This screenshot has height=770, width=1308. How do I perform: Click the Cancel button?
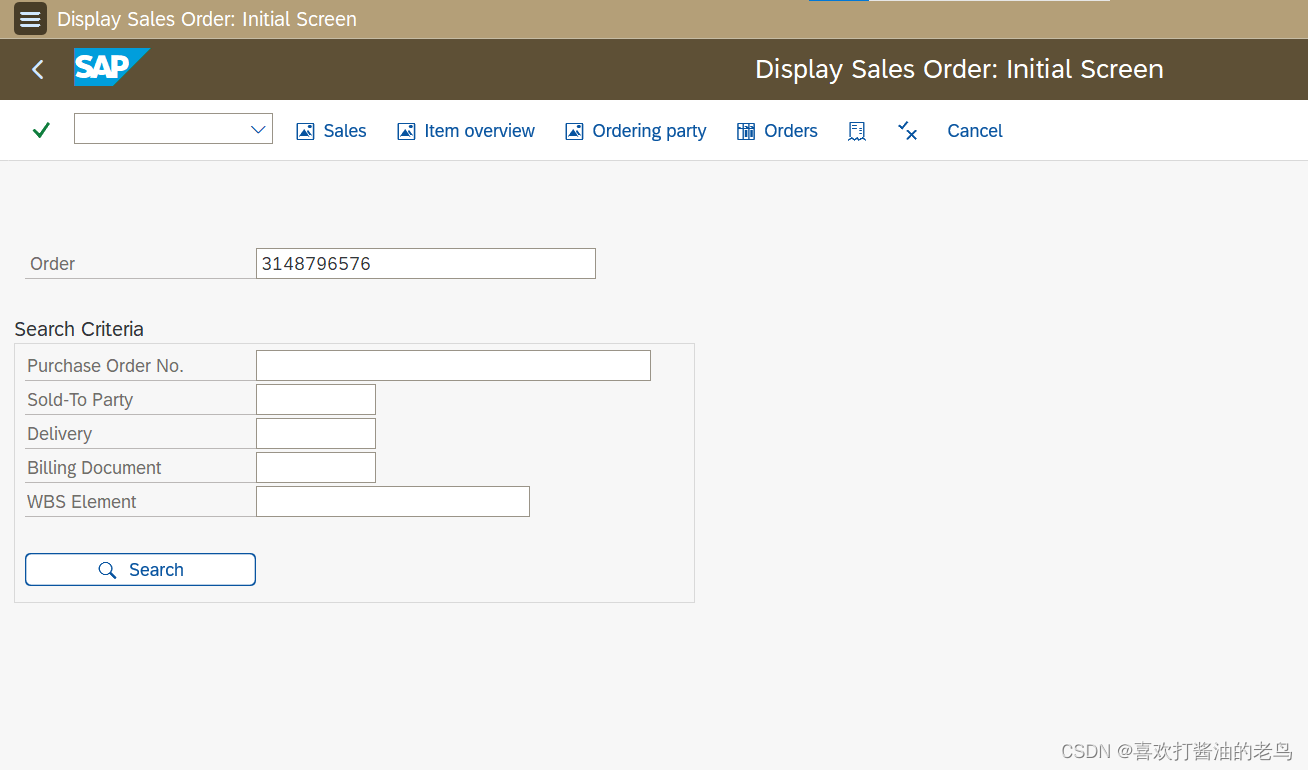(x=975, y=131)
